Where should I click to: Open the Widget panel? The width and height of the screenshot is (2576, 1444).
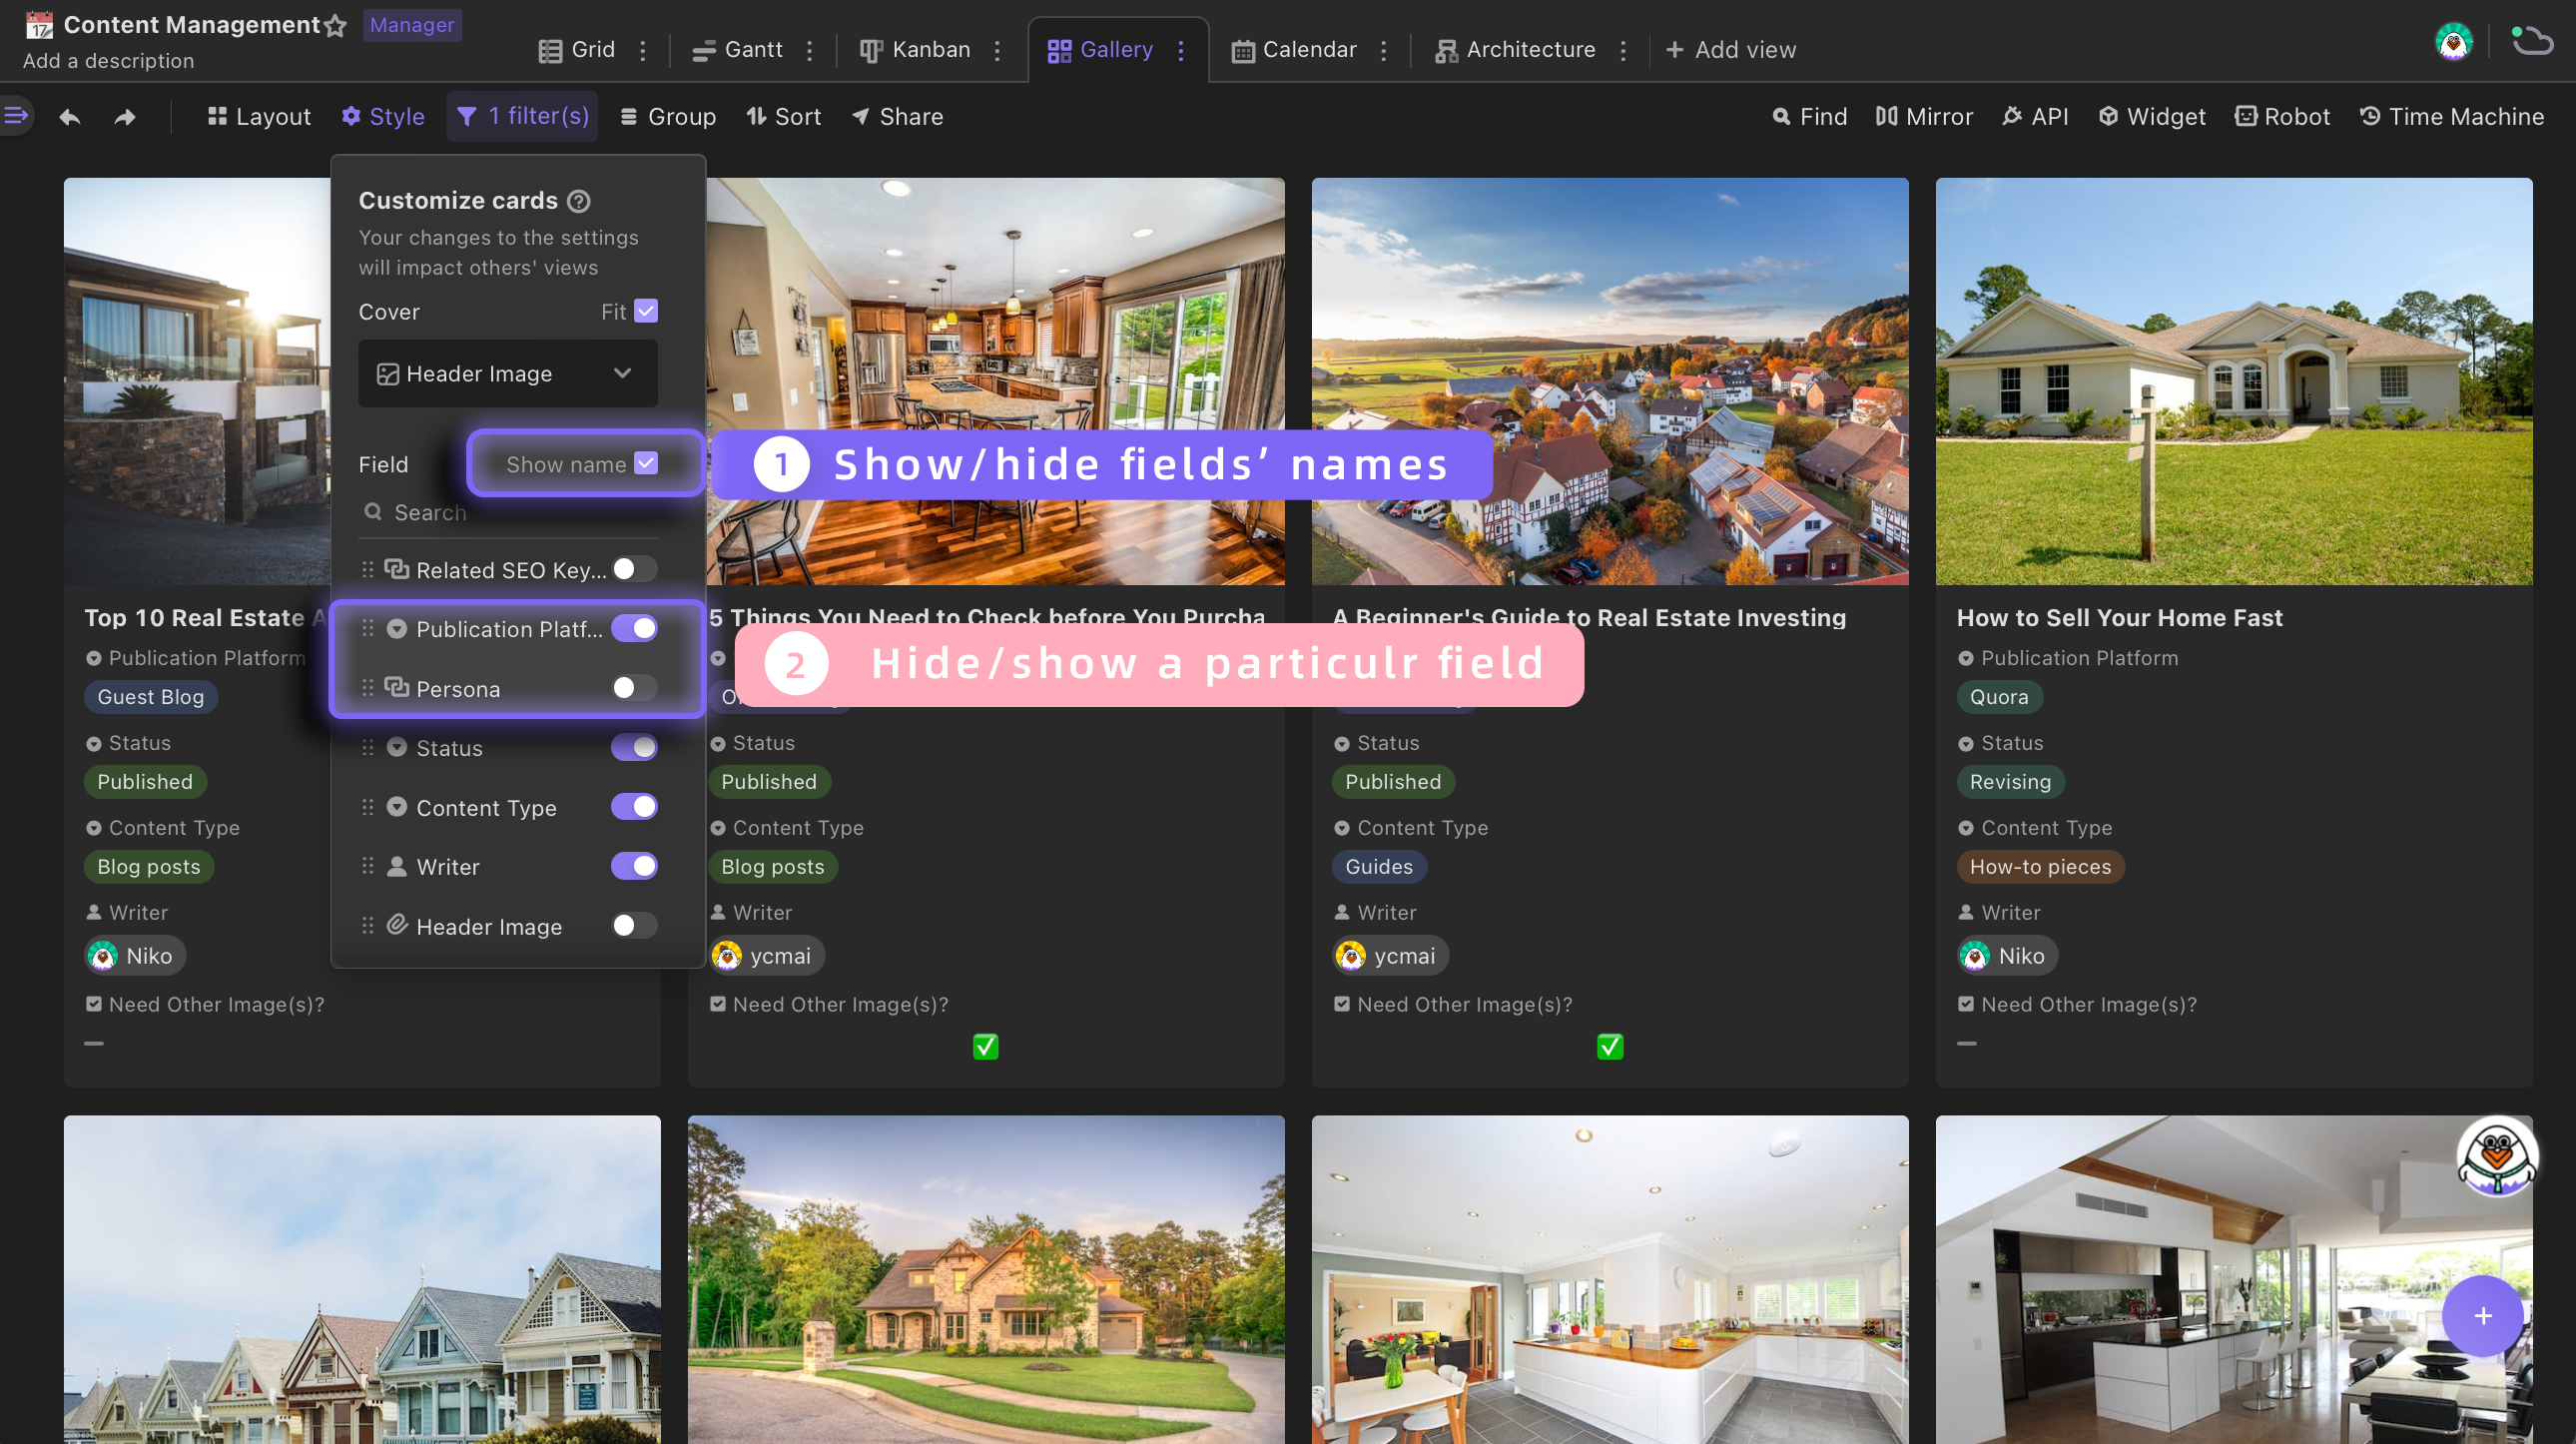[2151, 117]
